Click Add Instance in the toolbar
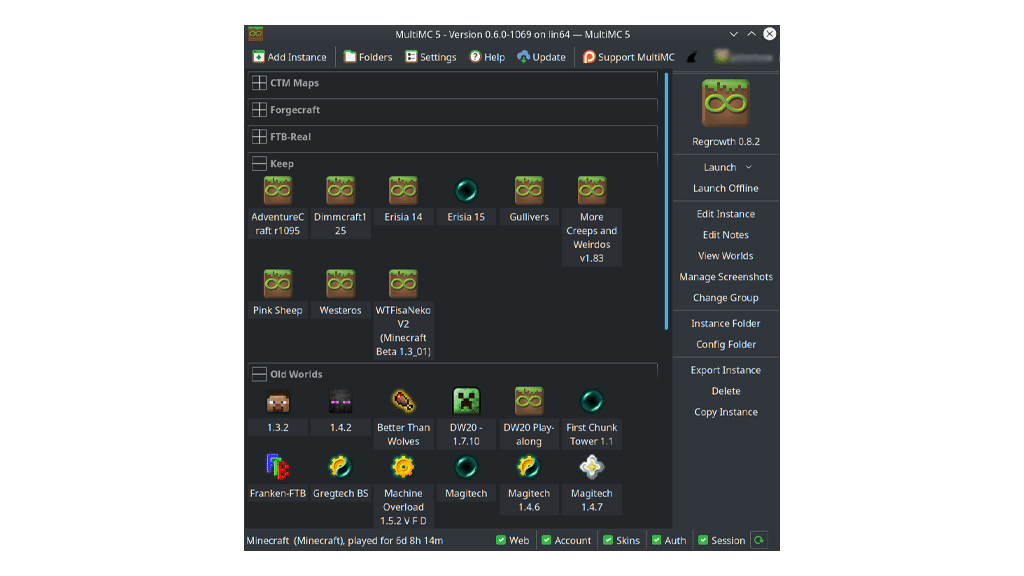The width and height of the screenshot is (1024, 576). pyautogui.click(x=289, y=57)
